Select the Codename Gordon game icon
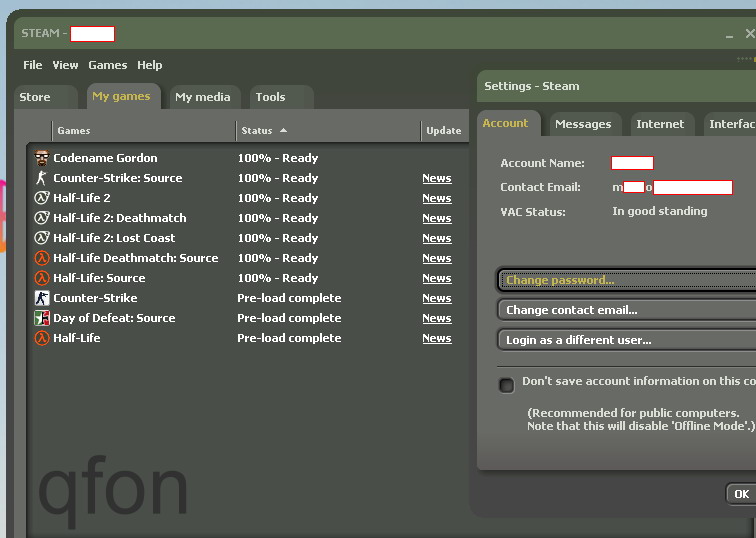The image size is (756, 538). pyautogui.click(x=42, y=158)
